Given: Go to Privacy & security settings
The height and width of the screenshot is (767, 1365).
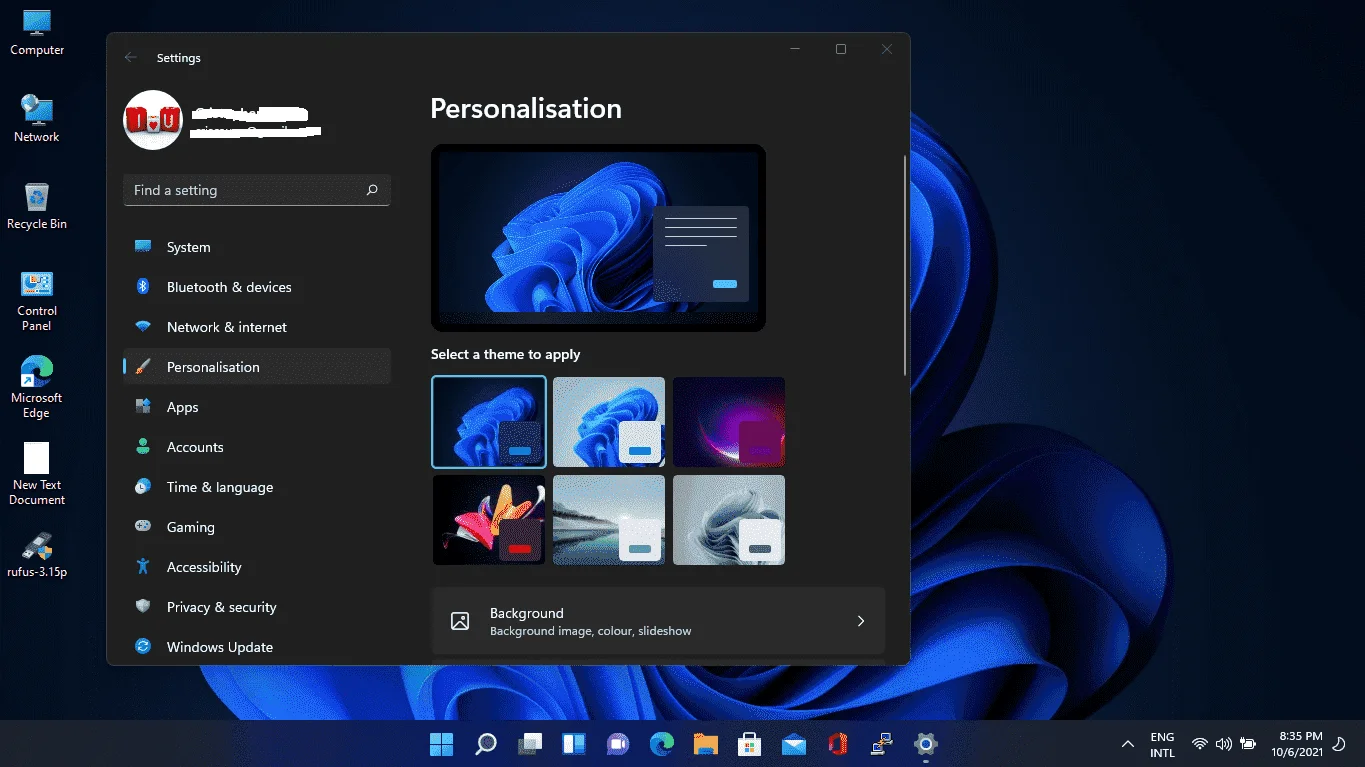Looking at the screenshot, I should coord(256,607).
